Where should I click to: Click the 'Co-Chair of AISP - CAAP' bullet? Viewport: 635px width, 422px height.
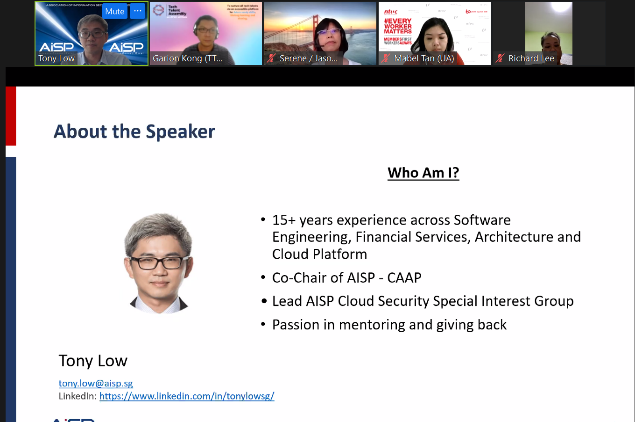pos(347,278)
